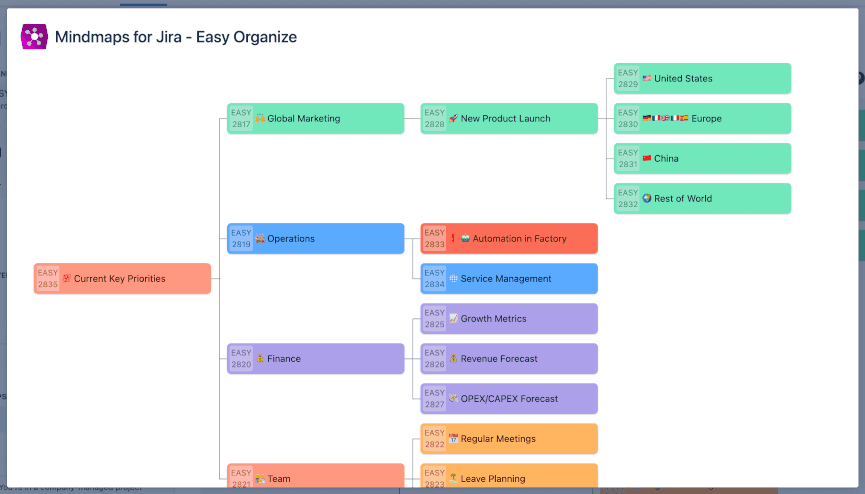Click the EASY 2817 issue key badge
The height and width of the screenshot is (494, 865).
[x=241, y=119]
